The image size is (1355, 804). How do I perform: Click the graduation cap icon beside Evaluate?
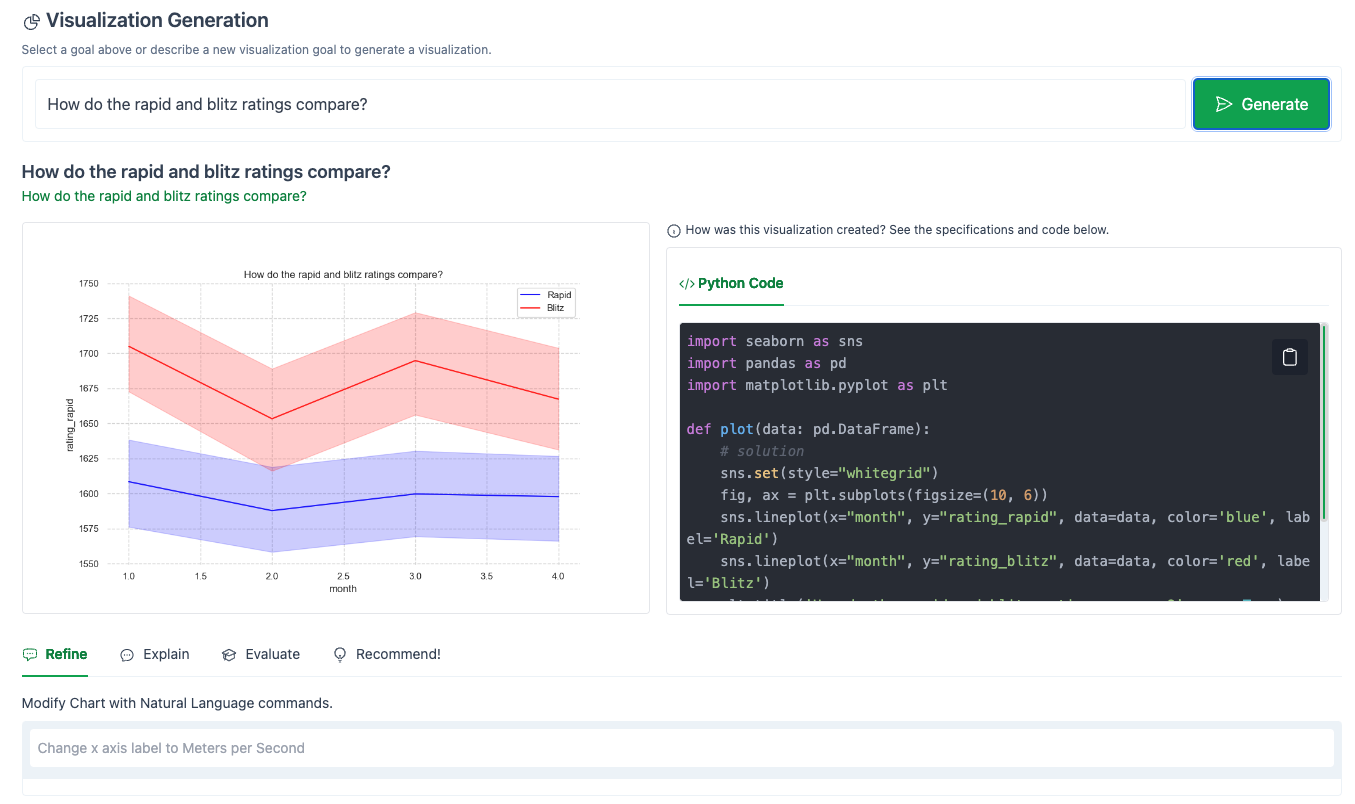(228, 653)
